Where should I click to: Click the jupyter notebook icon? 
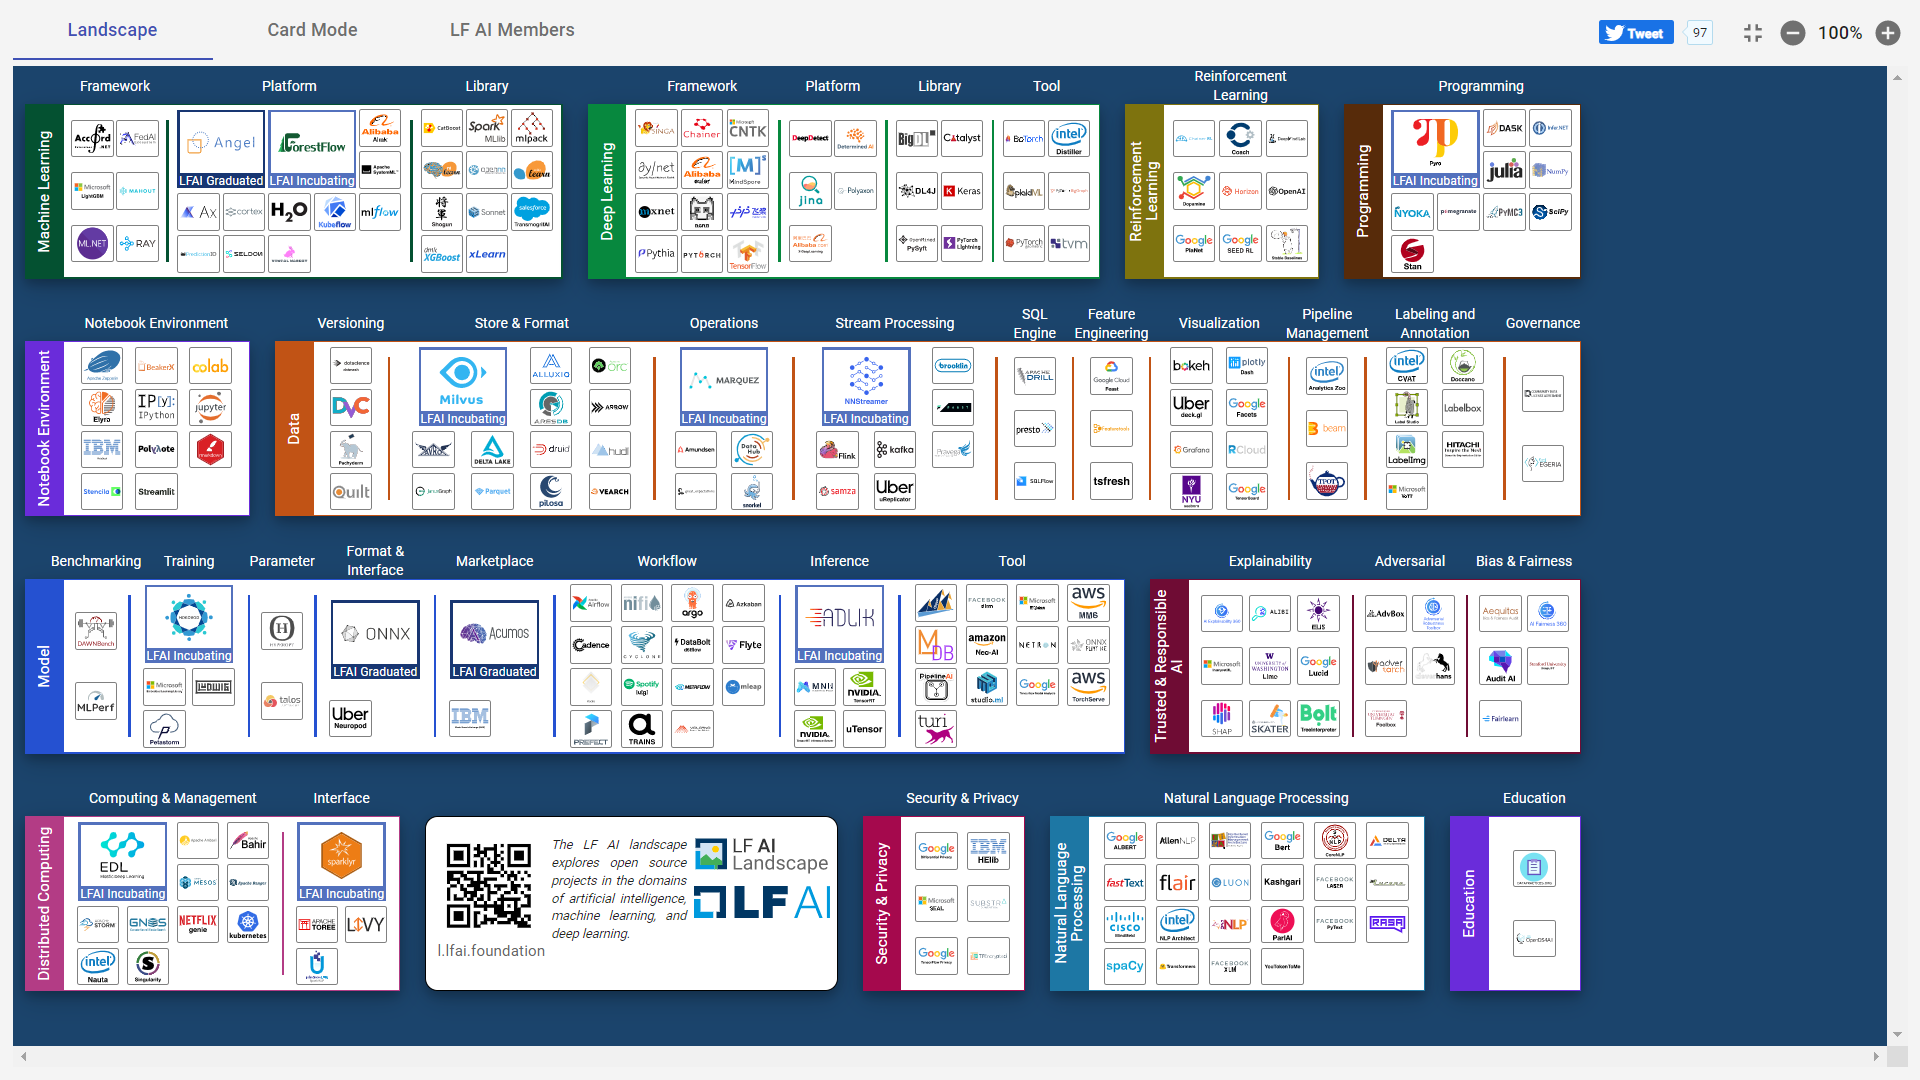[210, 407]
